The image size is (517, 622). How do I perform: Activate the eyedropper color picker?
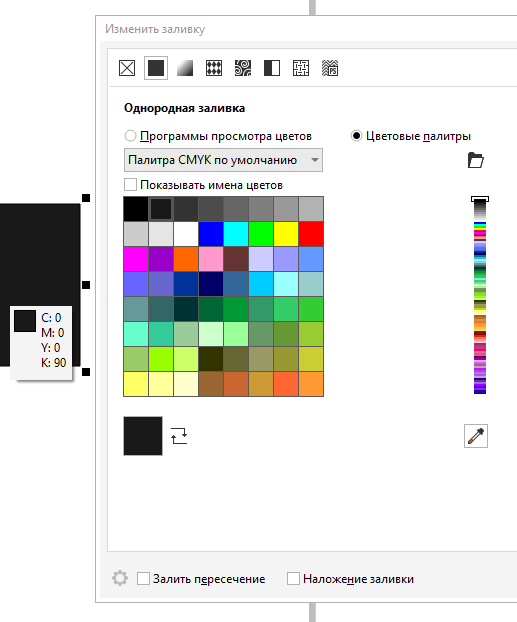click(476, 436)
